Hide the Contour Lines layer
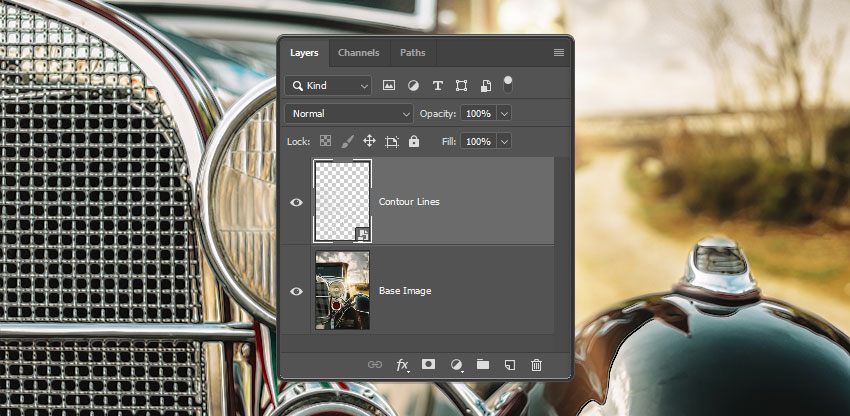 (x=296, y=202)
